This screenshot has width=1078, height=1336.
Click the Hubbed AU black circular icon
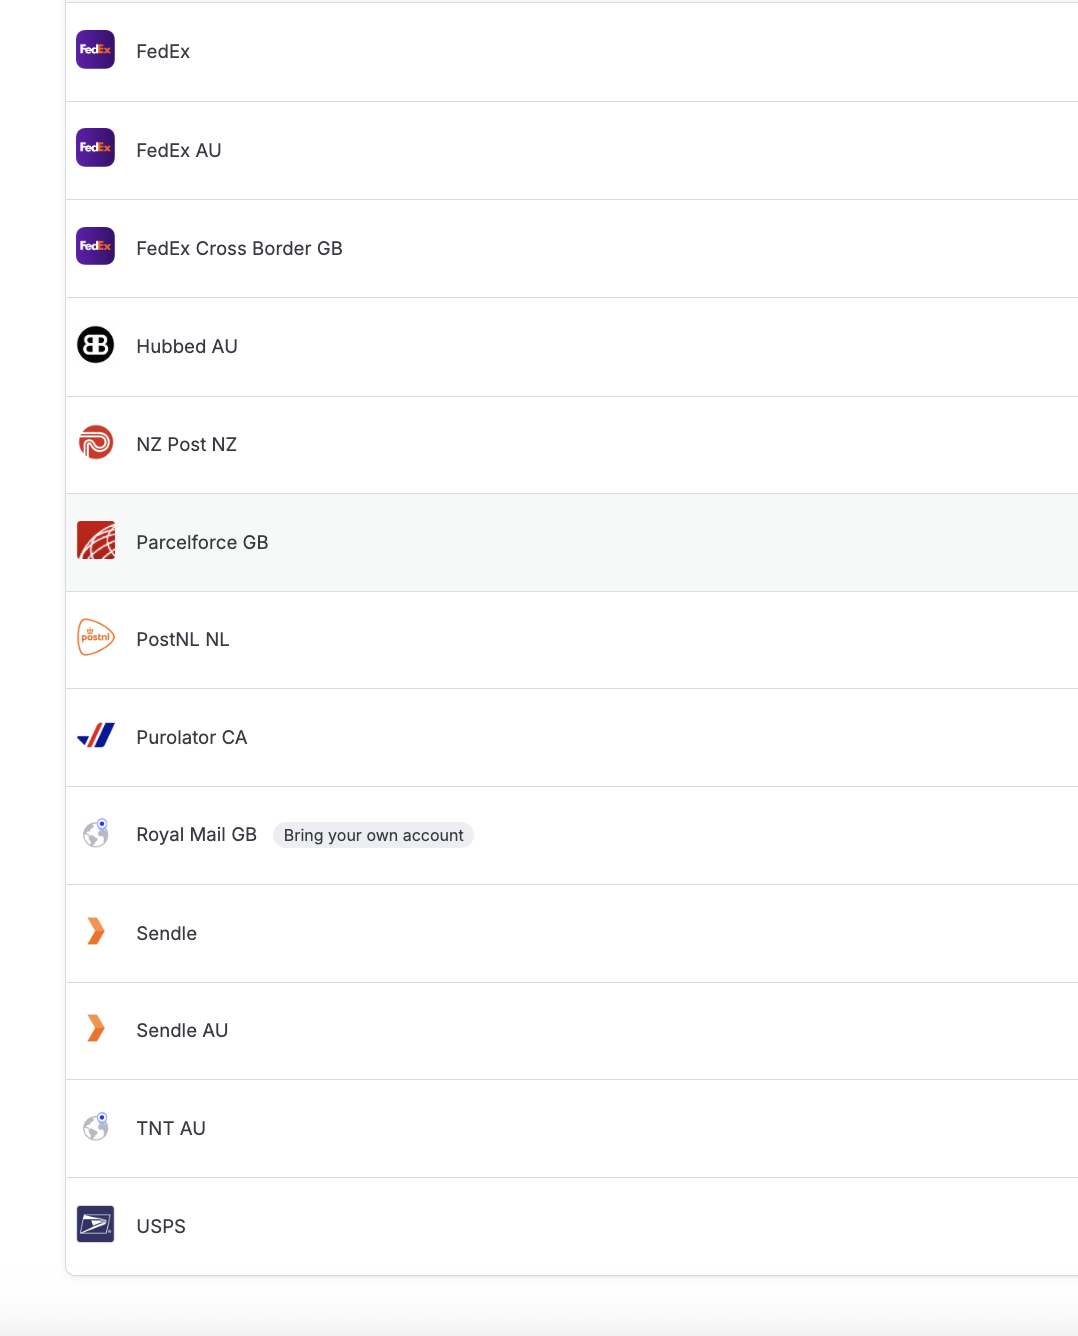tap(96, 345)
